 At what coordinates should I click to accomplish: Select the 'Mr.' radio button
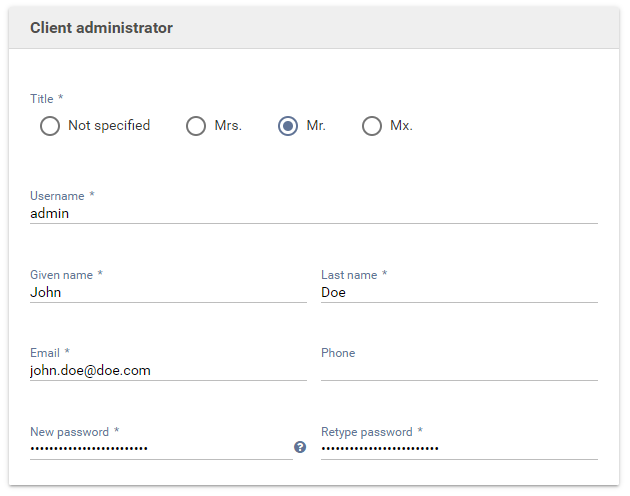288,126
